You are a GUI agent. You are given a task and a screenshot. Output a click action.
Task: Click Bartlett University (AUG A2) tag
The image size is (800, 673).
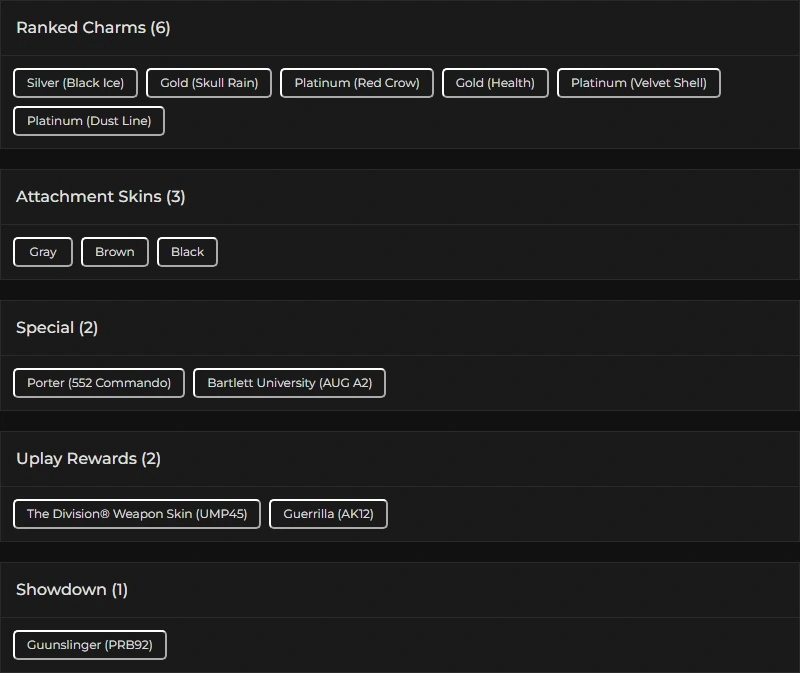click(289, 383)
